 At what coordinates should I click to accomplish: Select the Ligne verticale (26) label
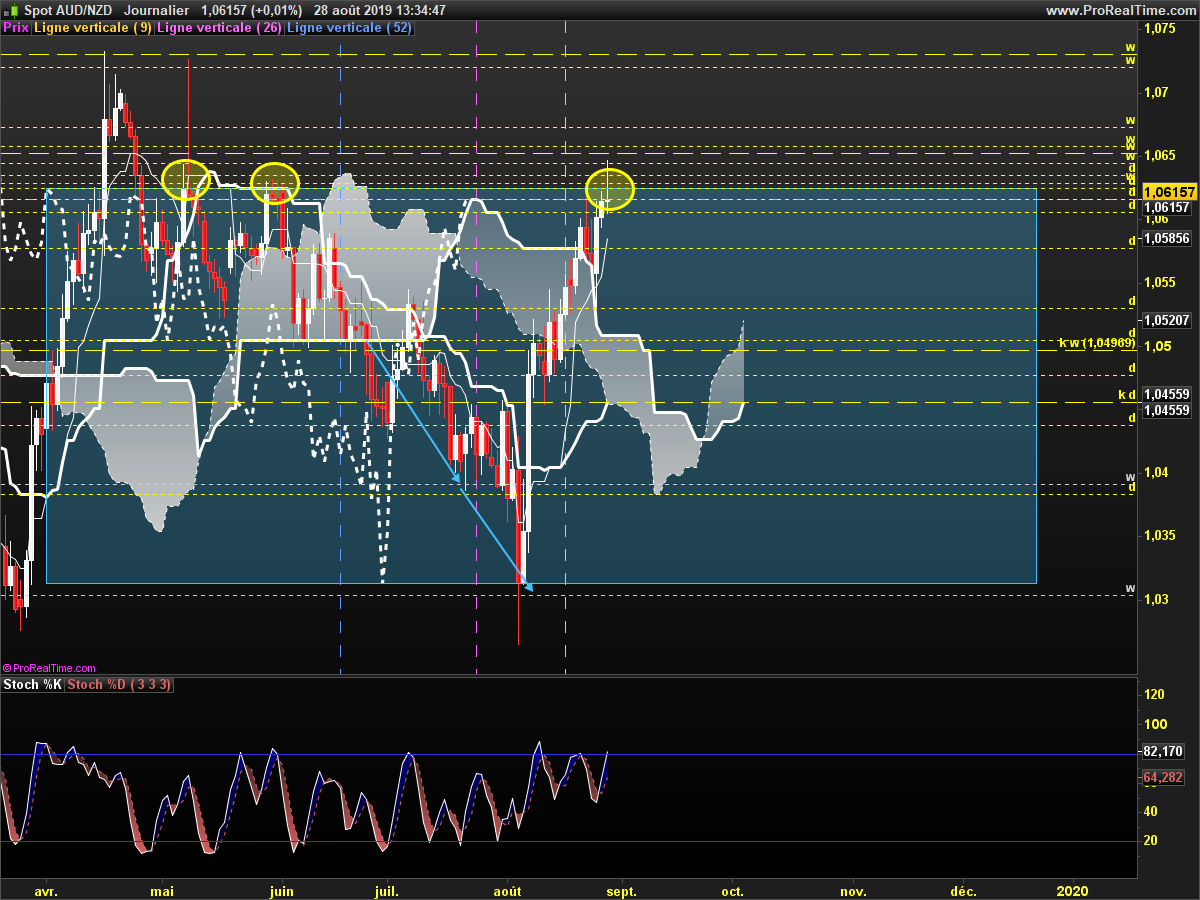pyautogui.click(x=219, y=28)
